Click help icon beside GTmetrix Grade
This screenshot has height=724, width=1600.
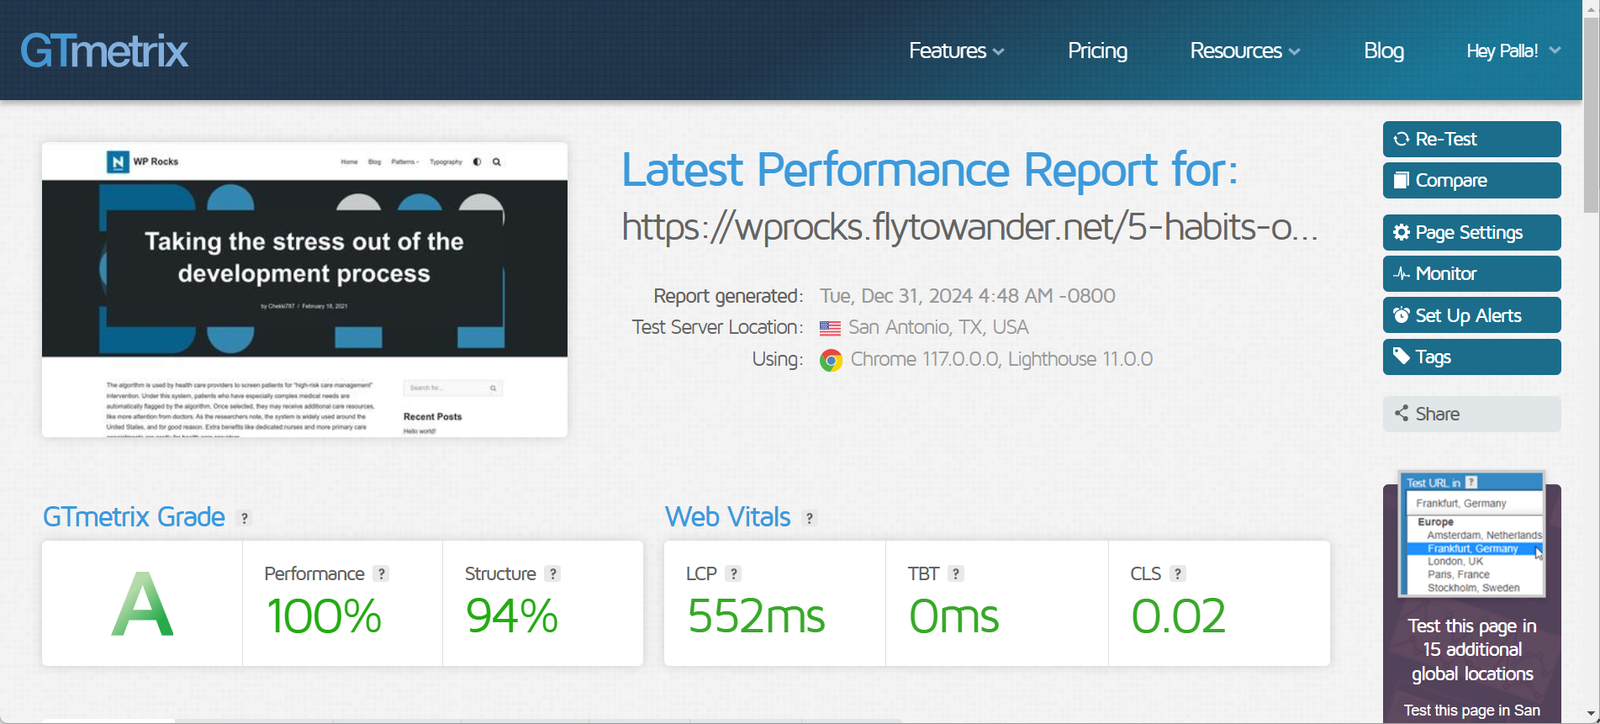245,518
